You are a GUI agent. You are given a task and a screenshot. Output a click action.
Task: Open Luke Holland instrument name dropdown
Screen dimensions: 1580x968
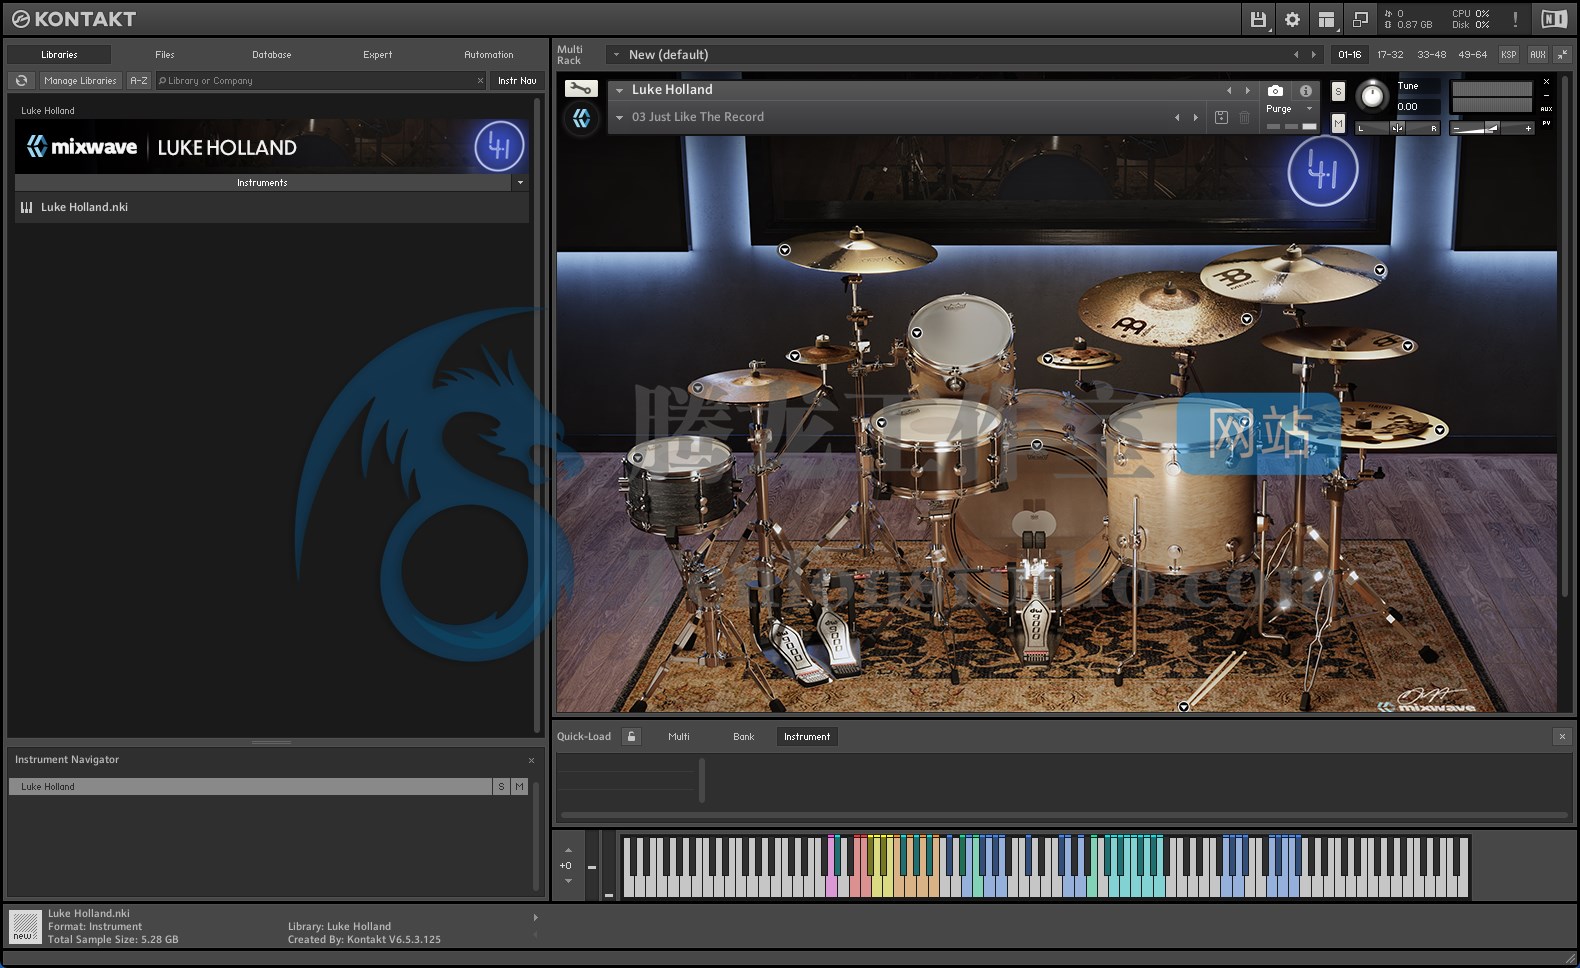(620, 90)
